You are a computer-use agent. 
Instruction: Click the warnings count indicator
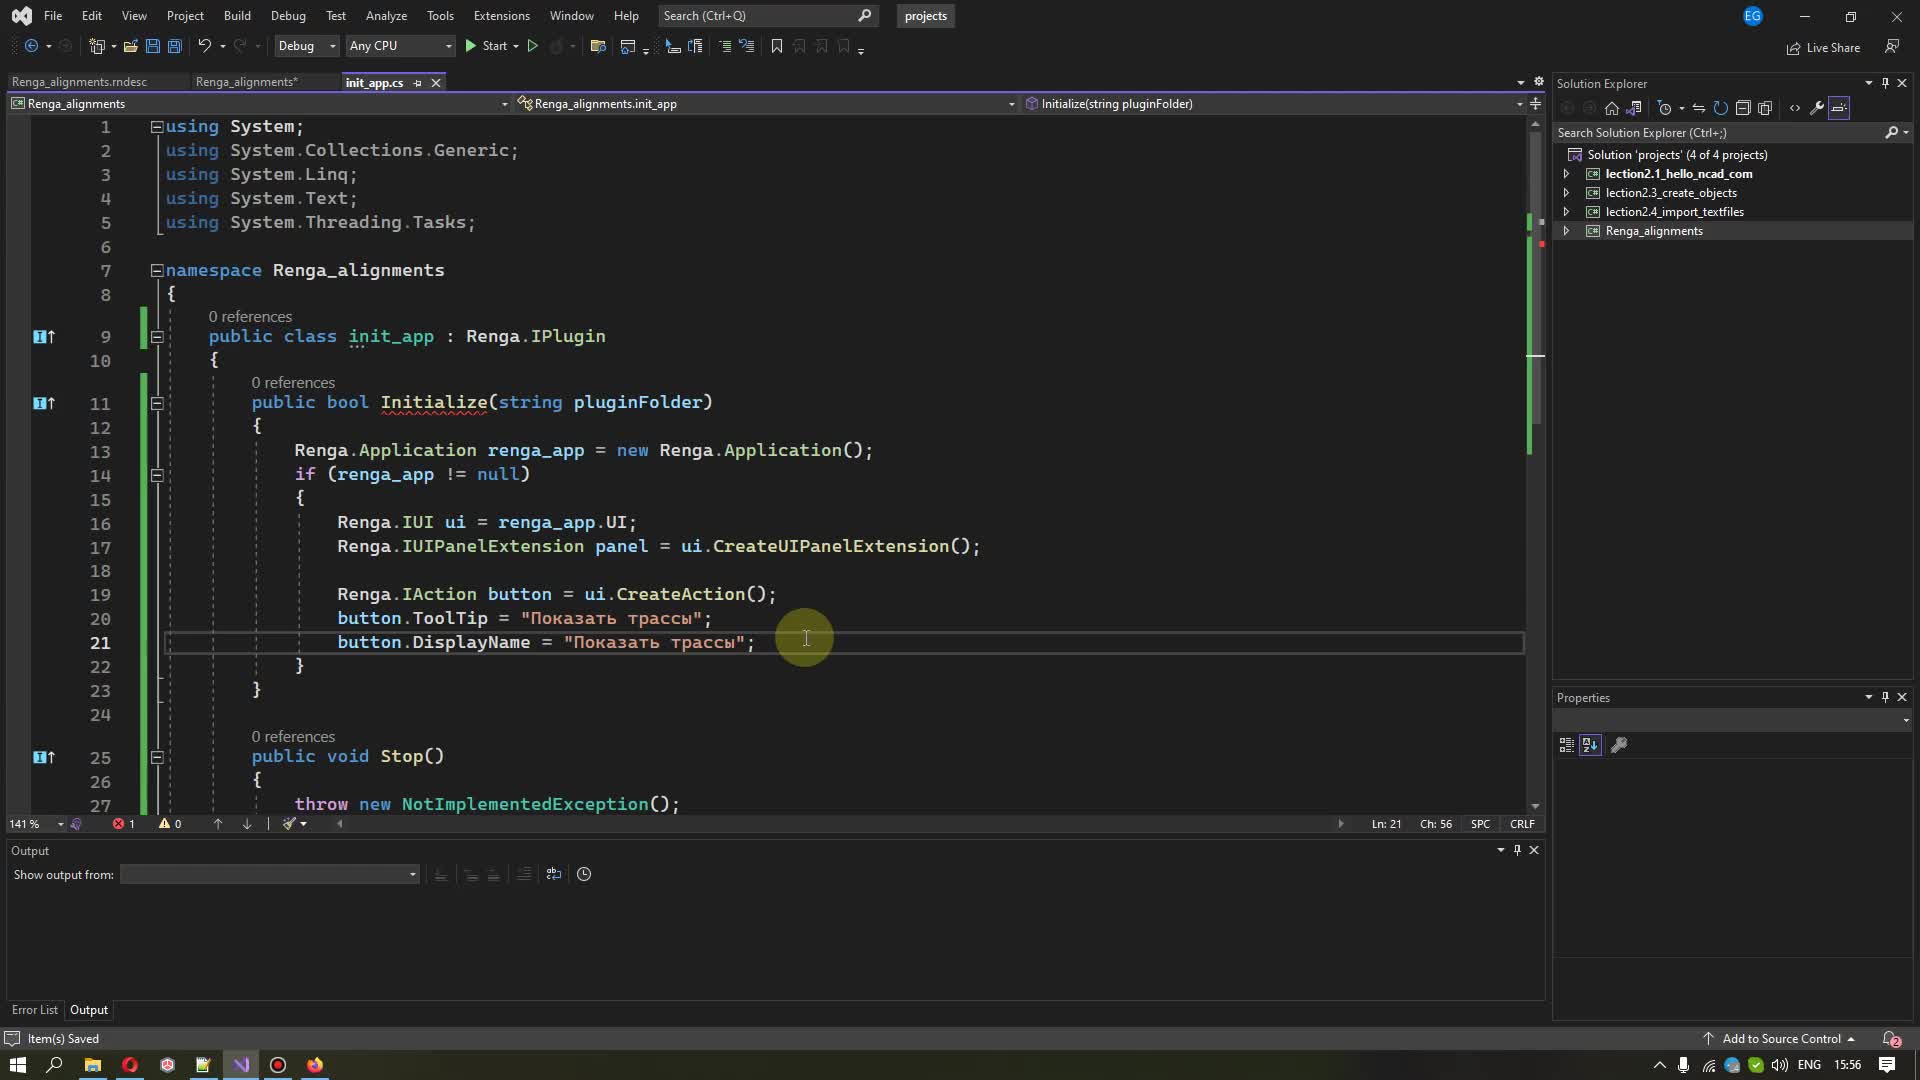(x=170, y=824)
